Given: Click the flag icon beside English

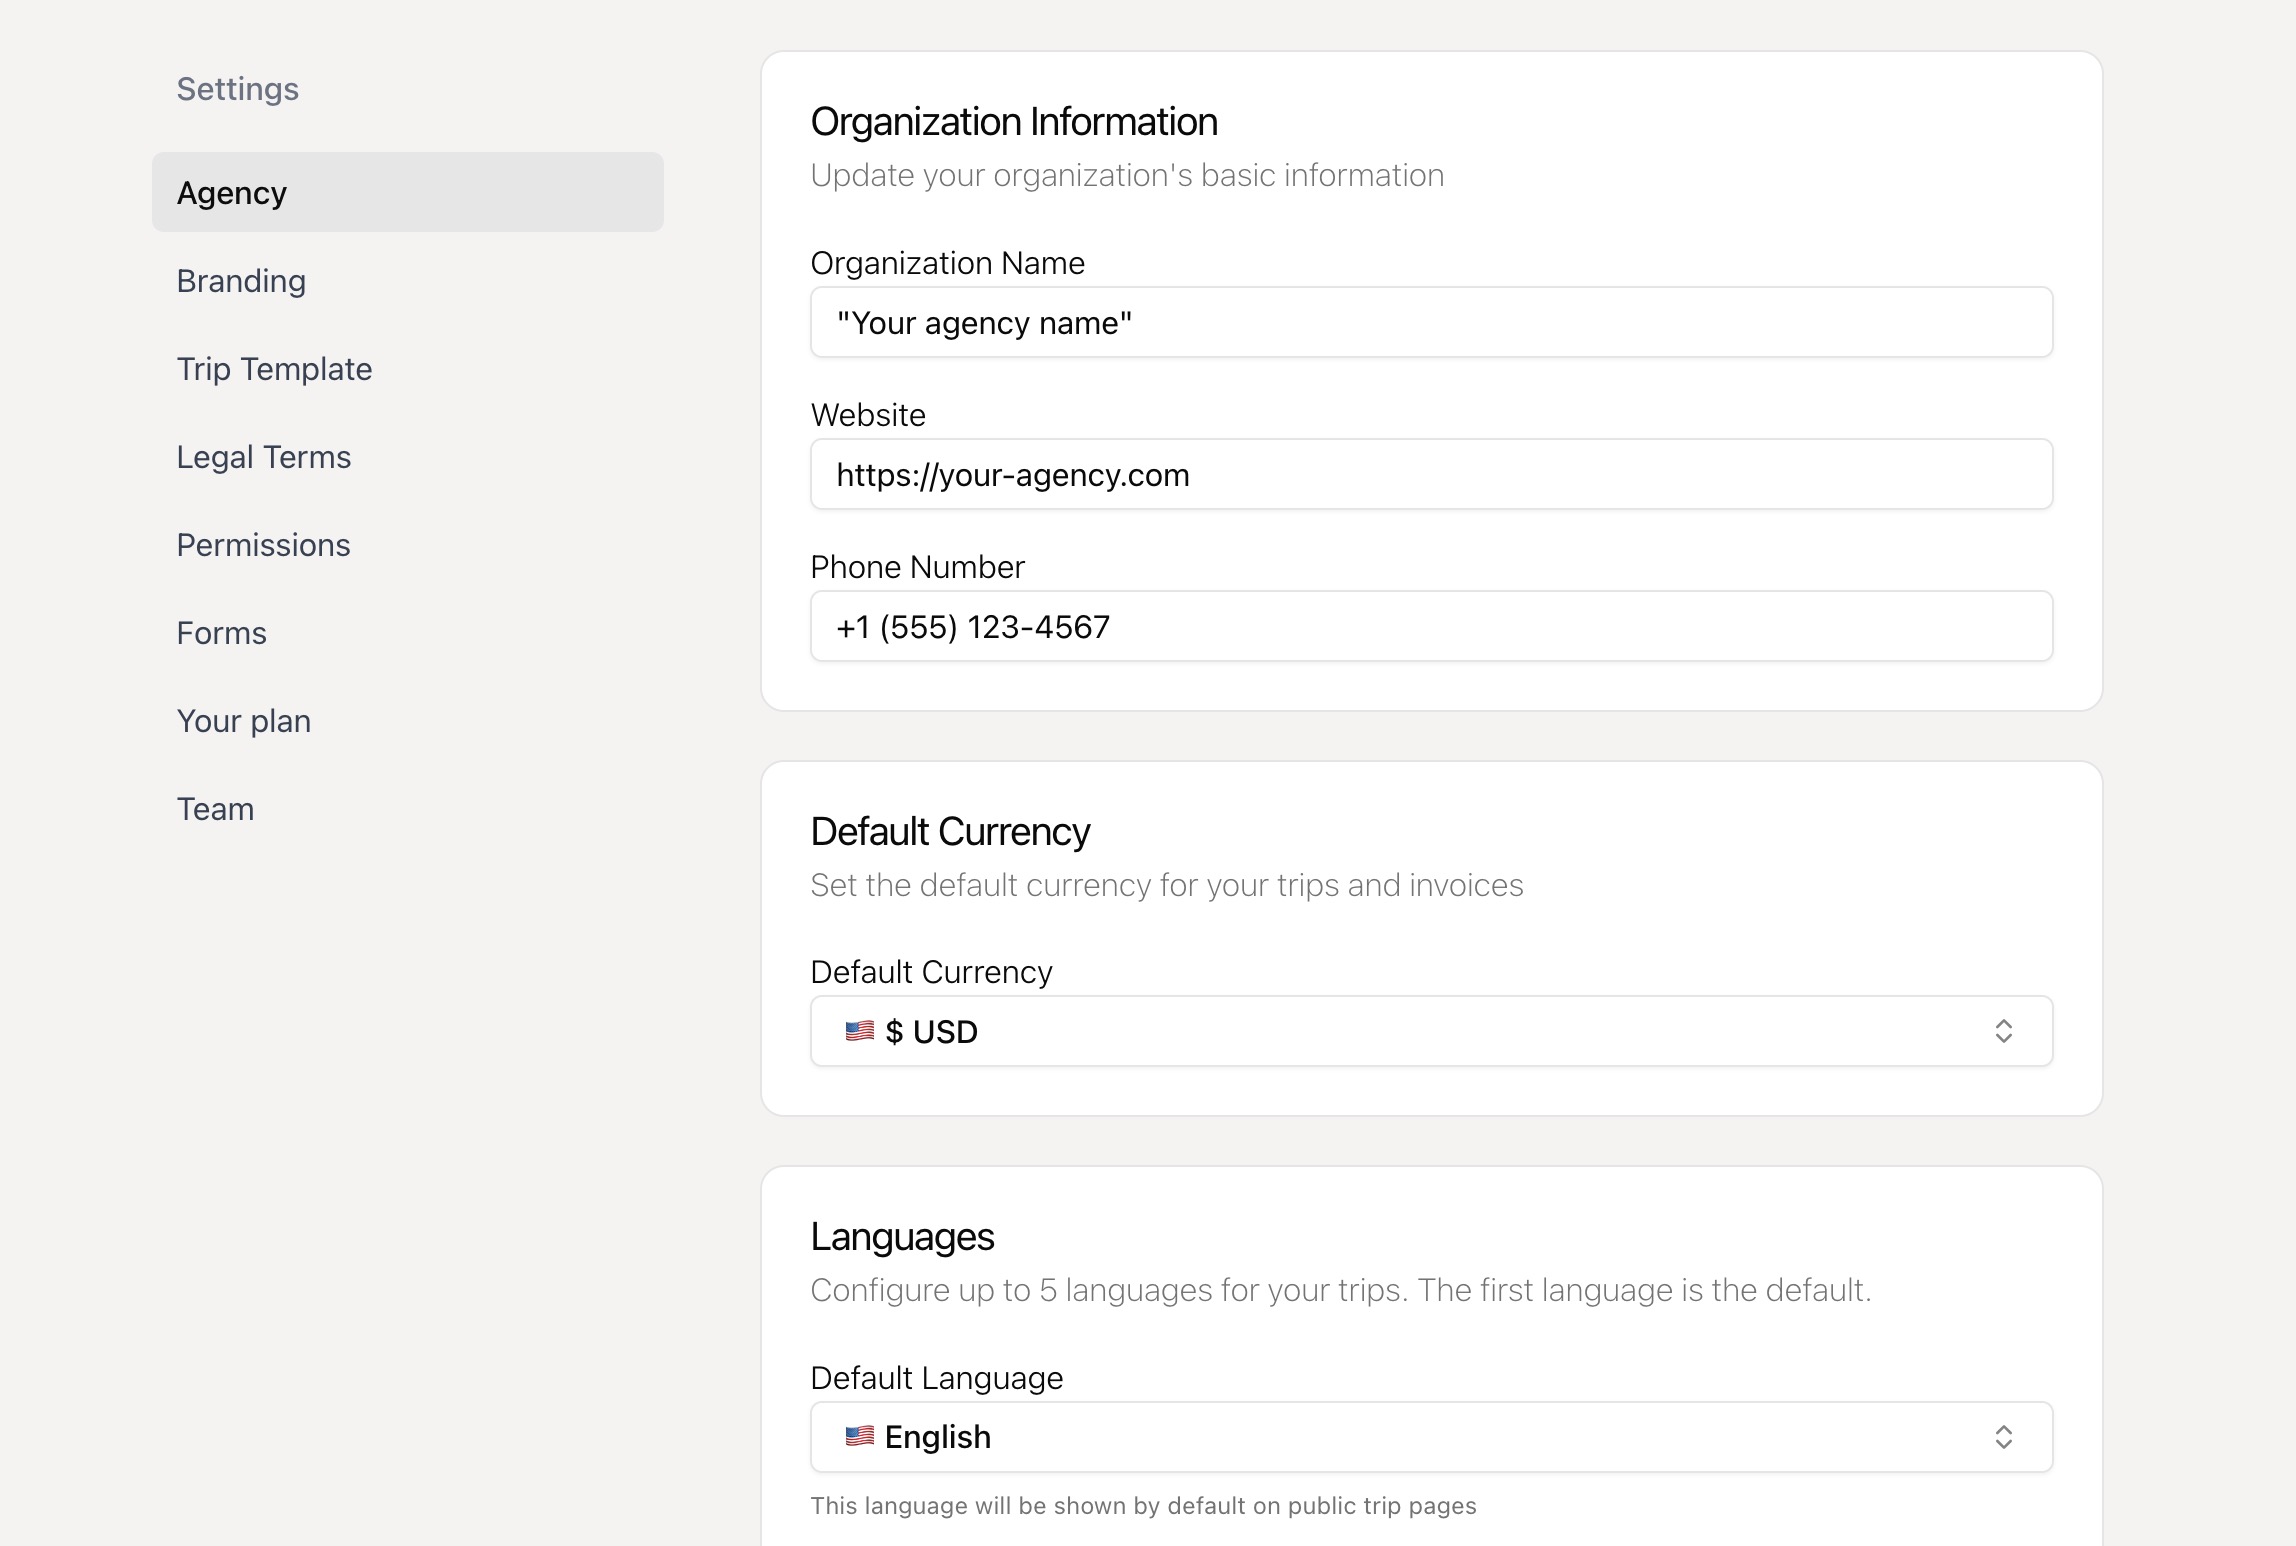Looking at the screenshot, I should pos(859,1437).
